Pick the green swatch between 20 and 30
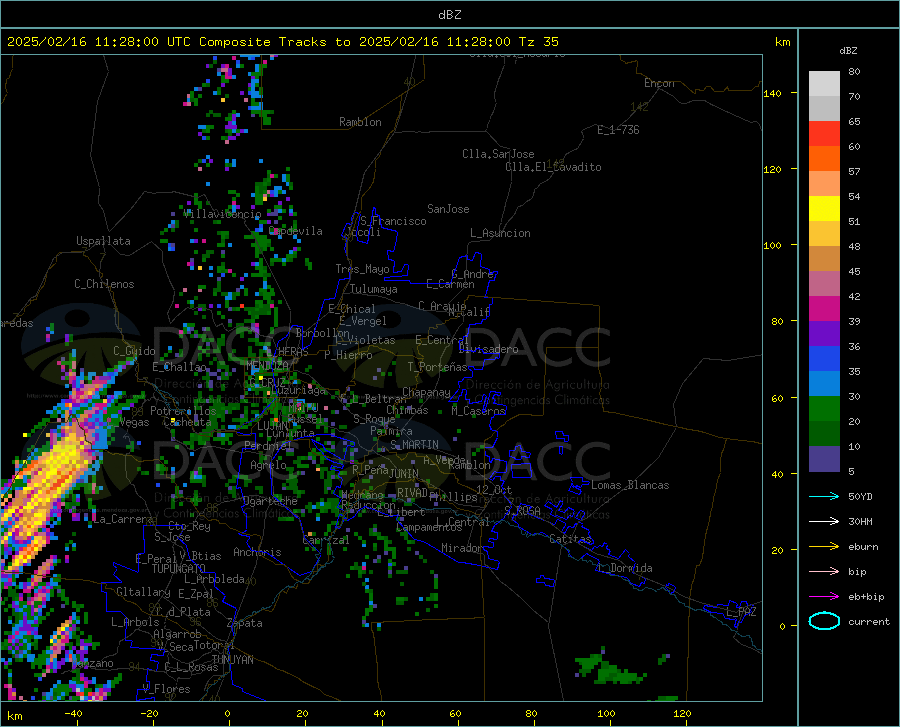Viewport: 900px width, 727px height. click(x=824, y=409)
